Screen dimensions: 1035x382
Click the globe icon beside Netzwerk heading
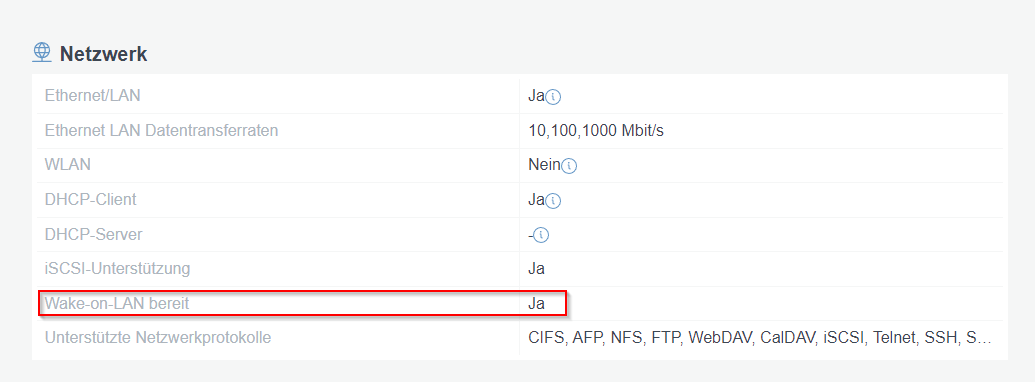pos(42,52)
